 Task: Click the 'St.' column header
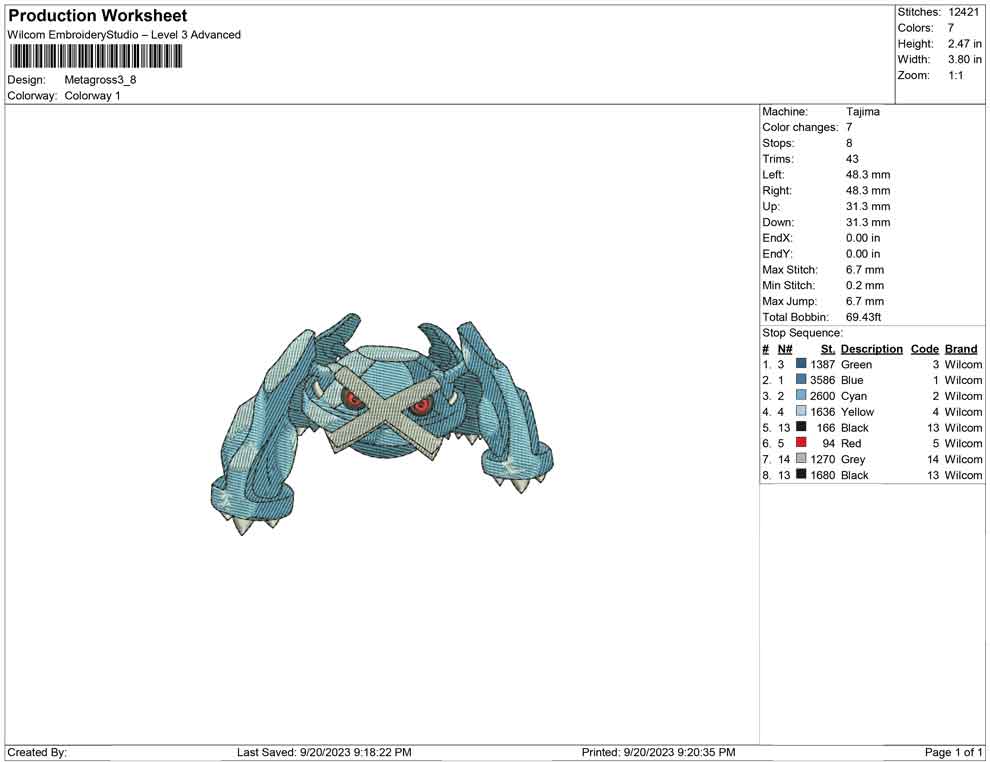pyautogui.click(x=828, y=349)
